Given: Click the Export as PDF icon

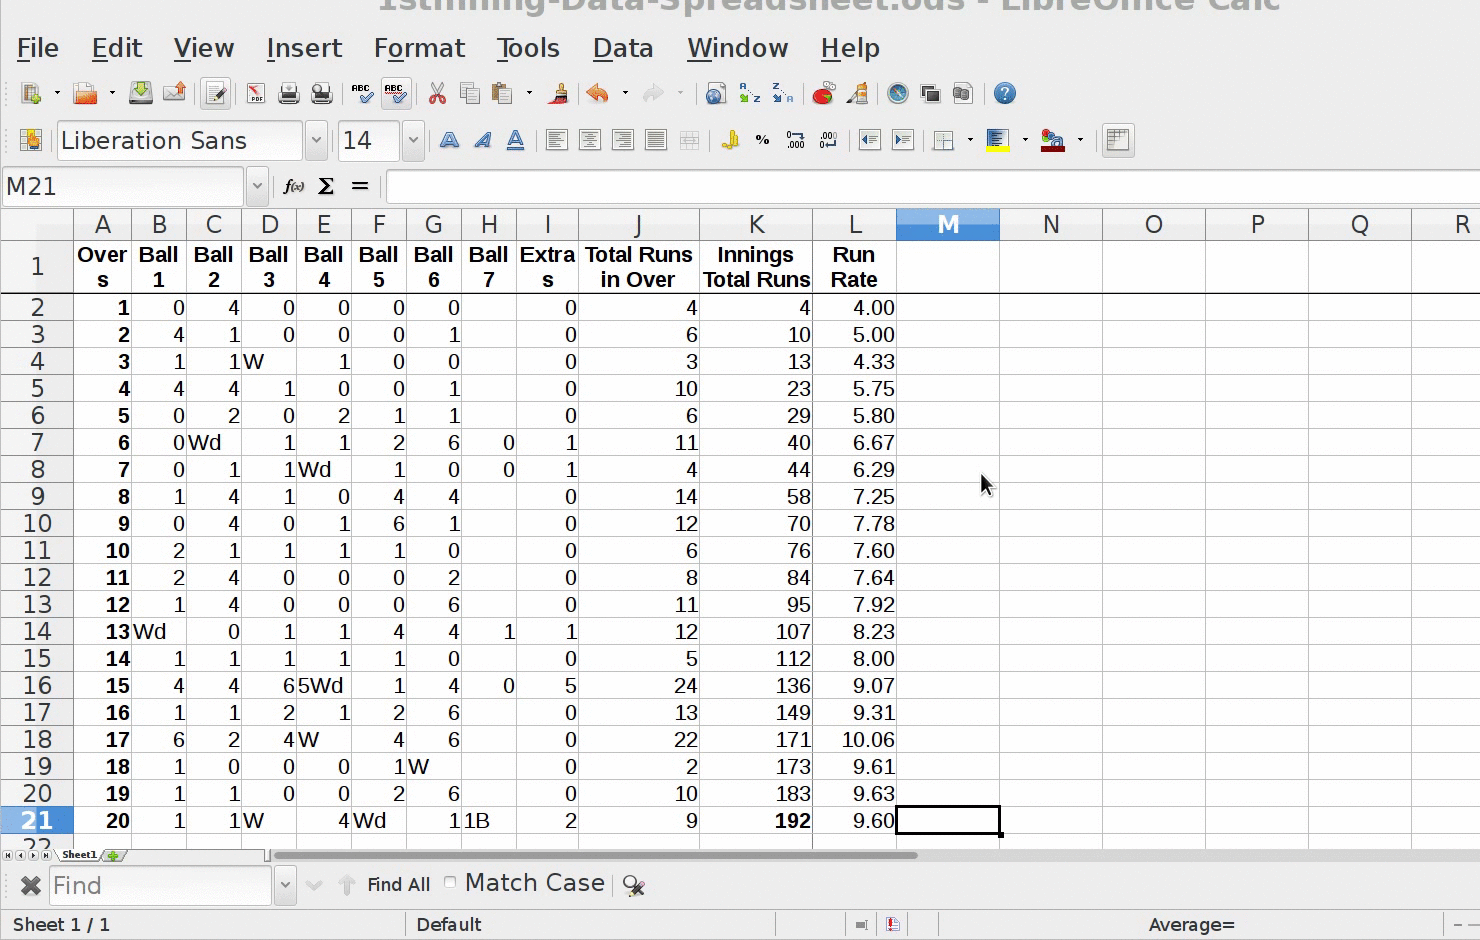Looking at the screenshot, I should 256,94.
